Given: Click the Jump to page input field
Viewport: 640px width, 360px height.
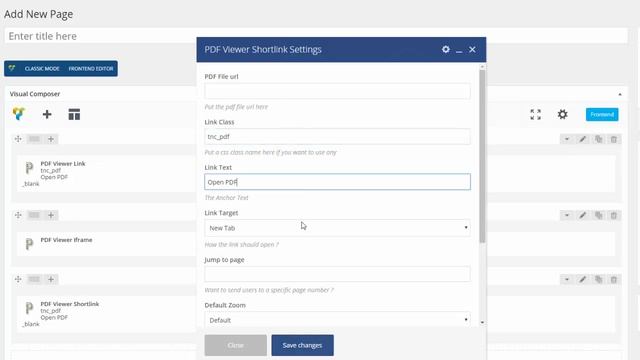Looking at the screenshot, I should (x=337, y=274).
